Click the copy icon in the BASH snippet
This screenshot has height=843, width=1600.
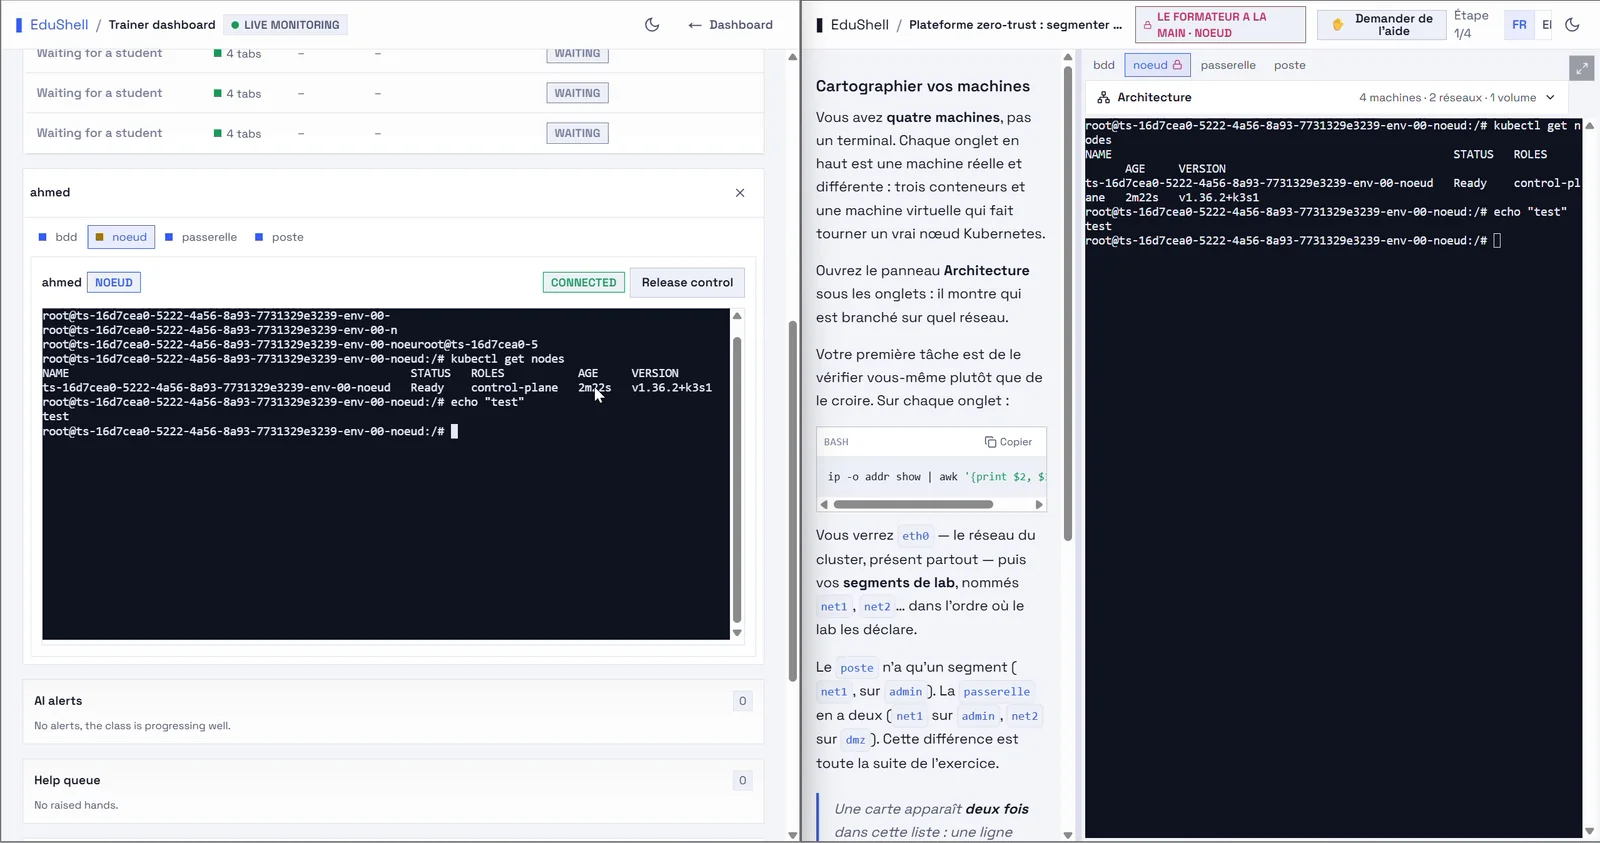990,442
